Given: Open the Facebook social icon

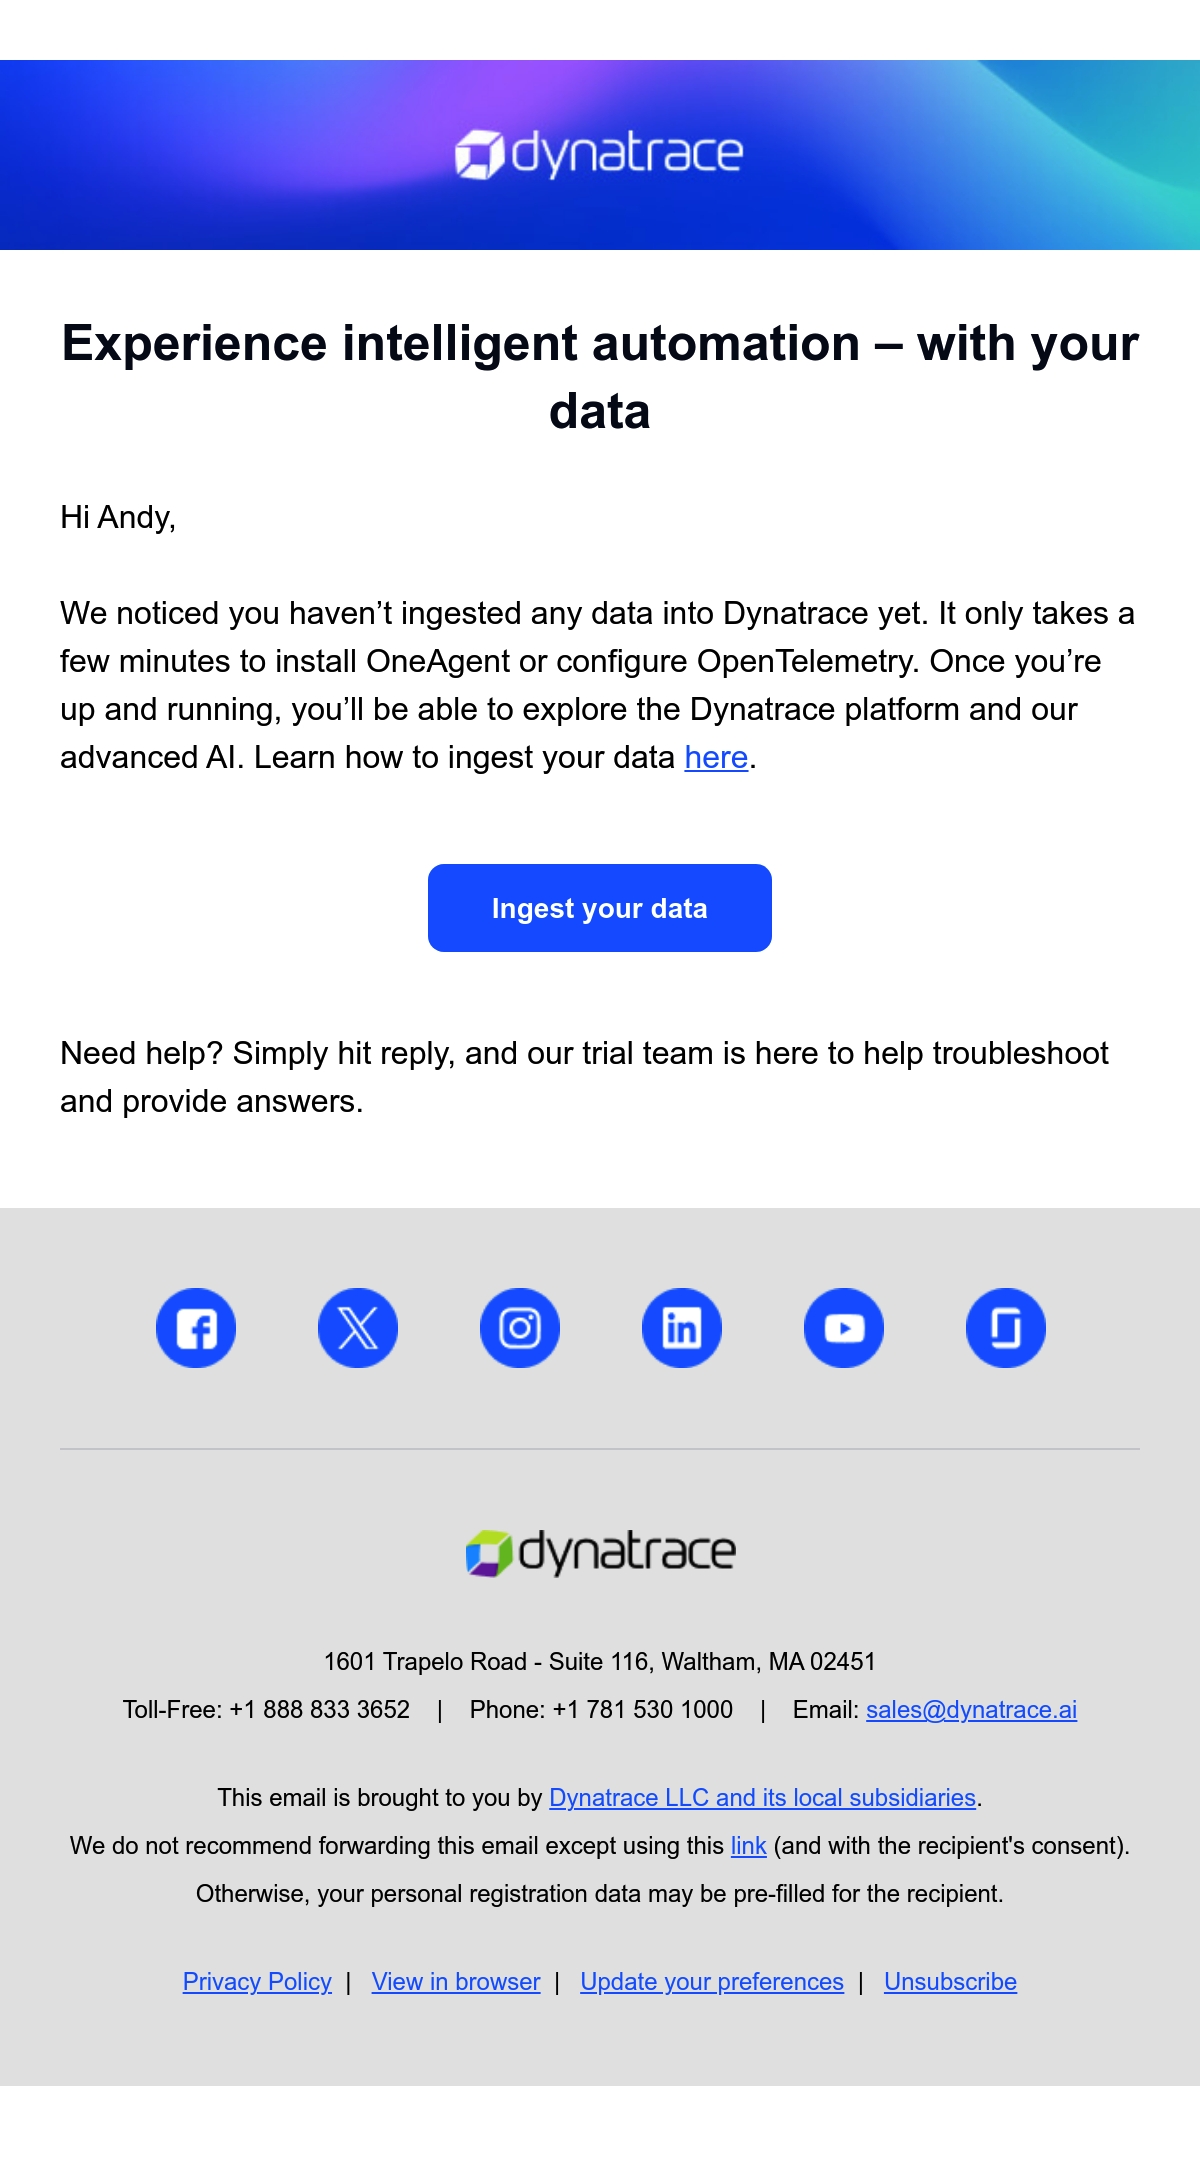Looking at the screenshot, I should [196, 1328].
